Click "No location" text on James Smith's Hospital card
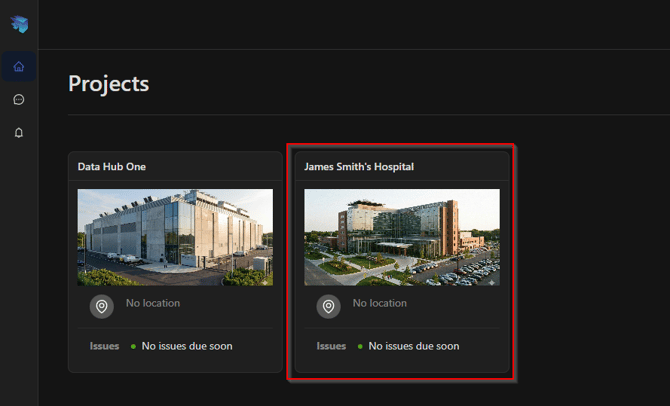This screenshot has width=670, height=406. [380, 303]
